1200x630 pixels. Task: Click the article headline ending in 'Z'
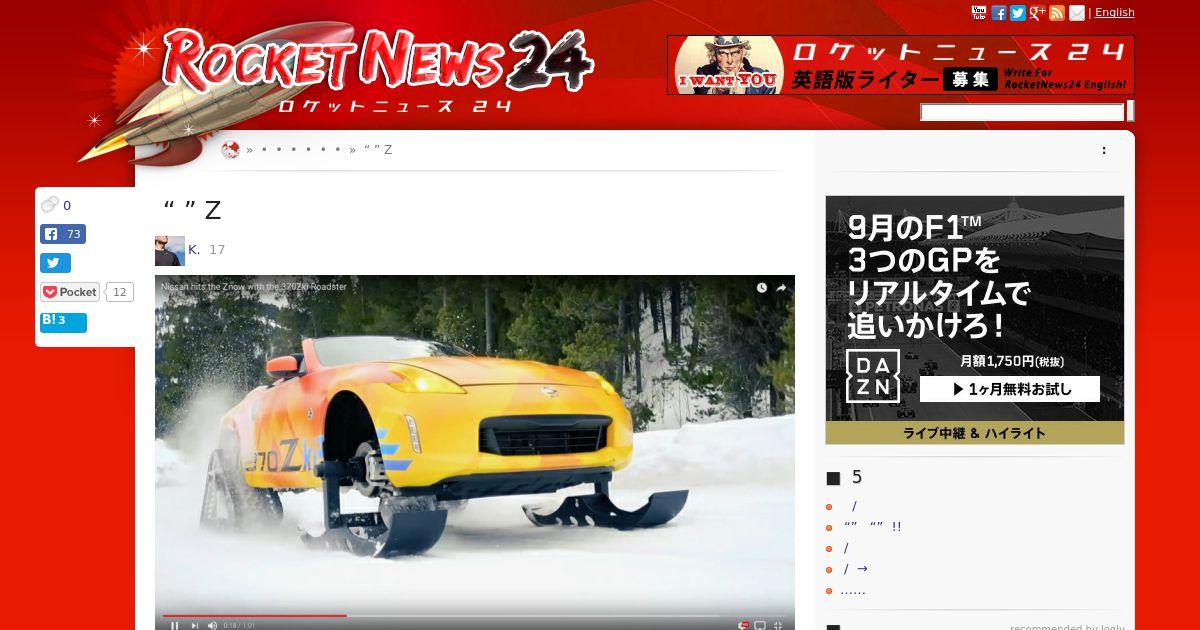(192, 210)
